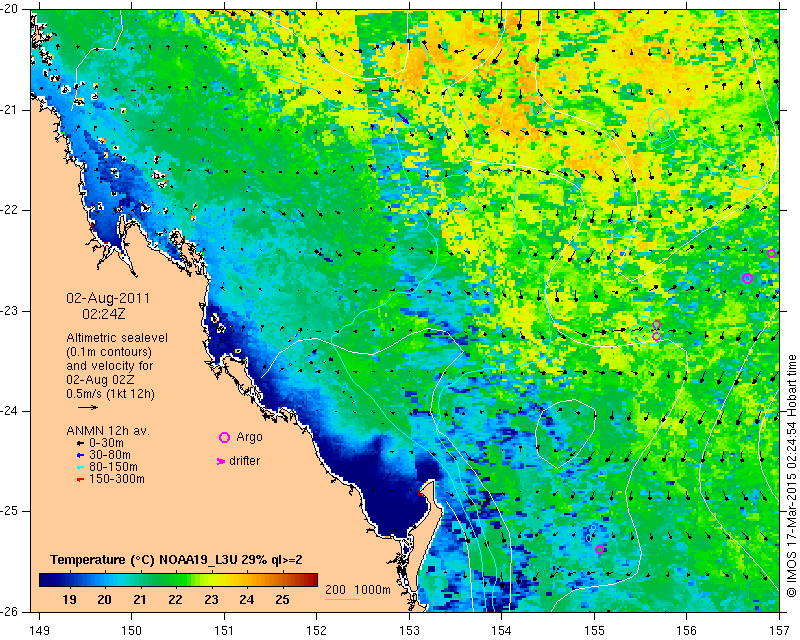Click the magenta drifter symbol in the legend

(221, 461)
